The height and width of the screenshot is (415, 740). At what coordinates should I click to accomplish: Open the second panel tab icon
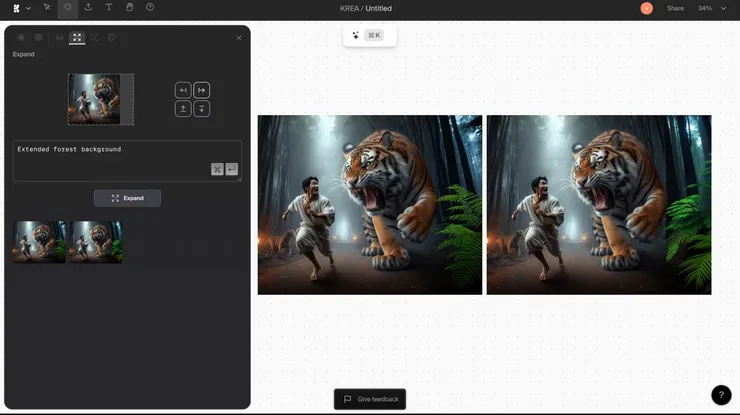tap(39, 37)
